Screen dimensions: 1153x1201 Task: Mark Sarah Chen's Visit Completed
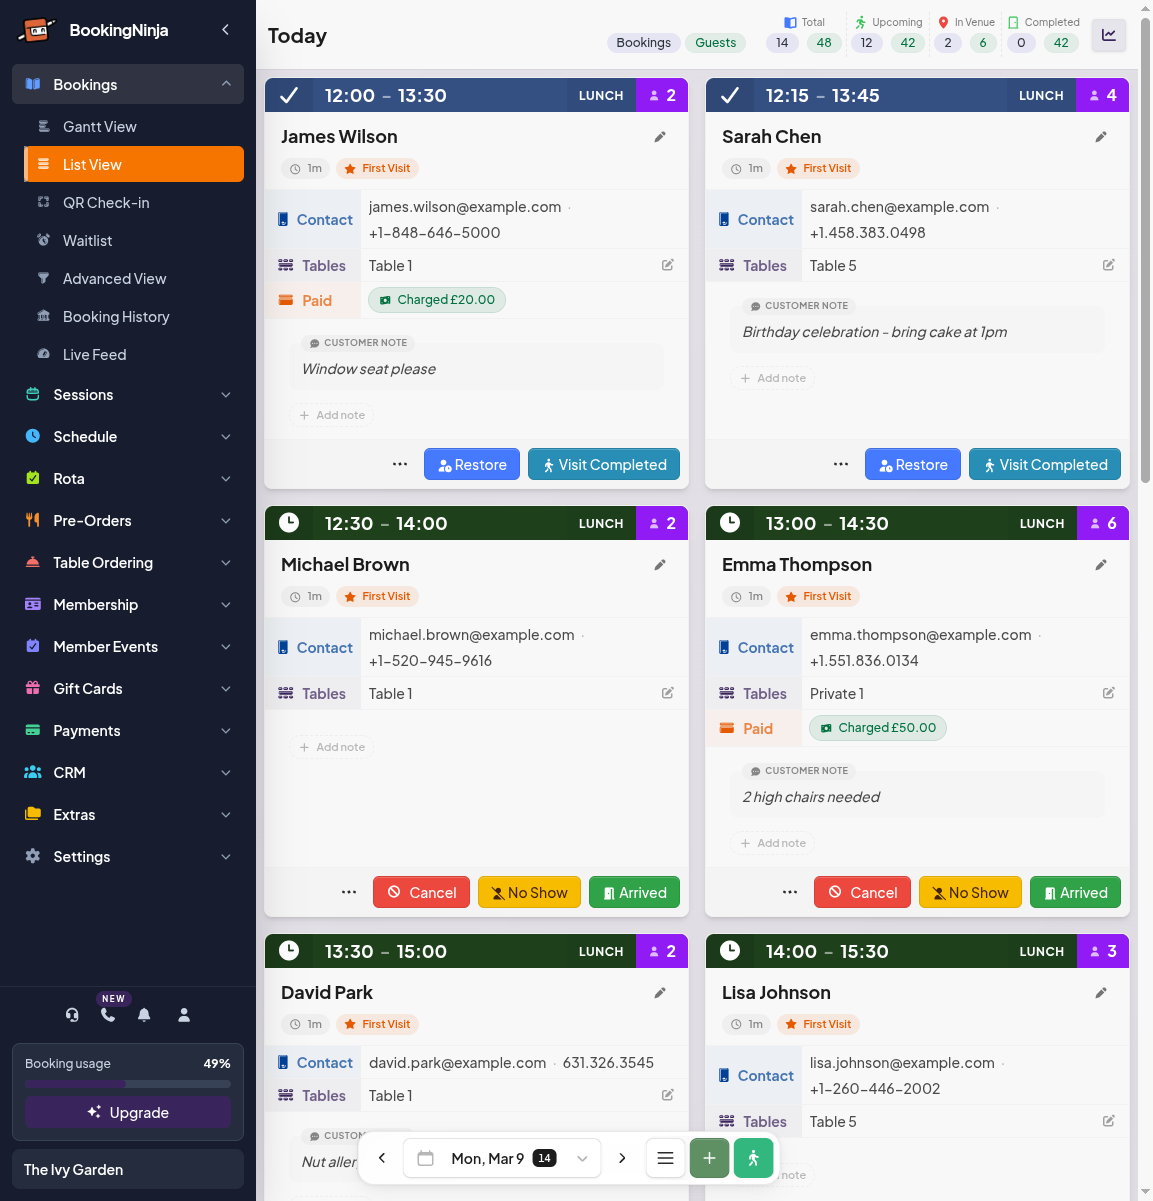pos(1045,464)
